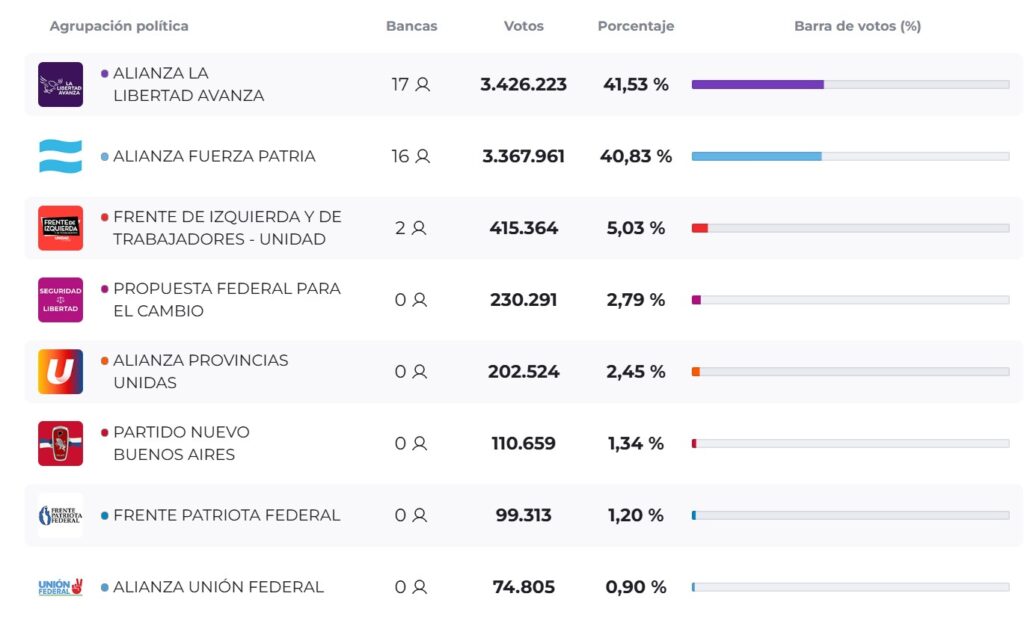Click Frente Patriota Federal logo

click(x=60, y=516)
